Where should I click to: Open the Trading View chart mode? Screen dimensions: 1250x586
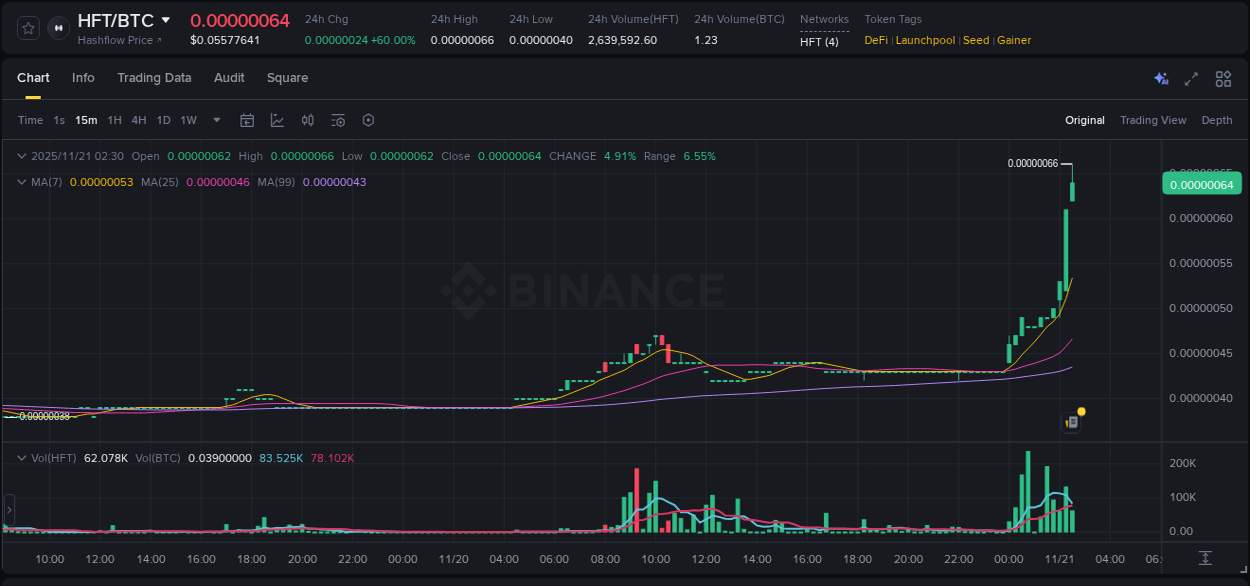coord(1152,120)
